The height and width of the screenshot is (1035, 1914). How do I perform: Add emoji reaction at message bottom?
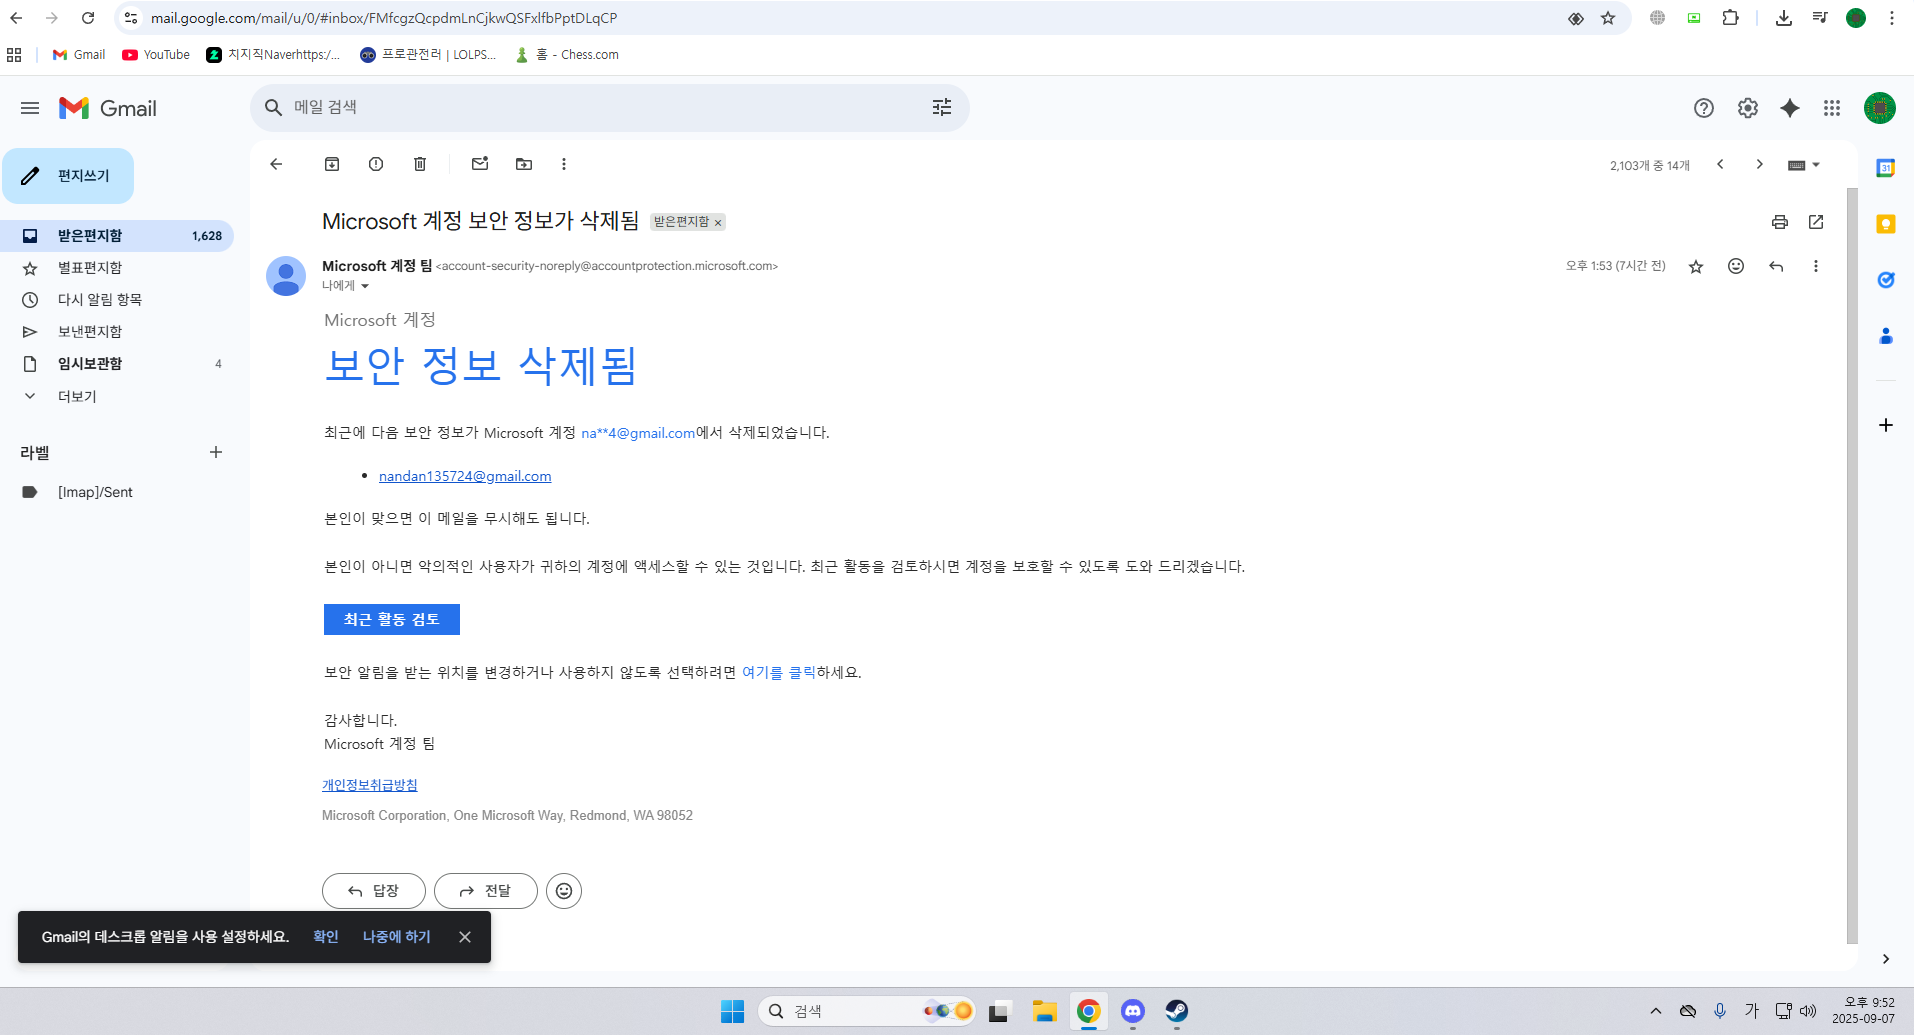564,891
